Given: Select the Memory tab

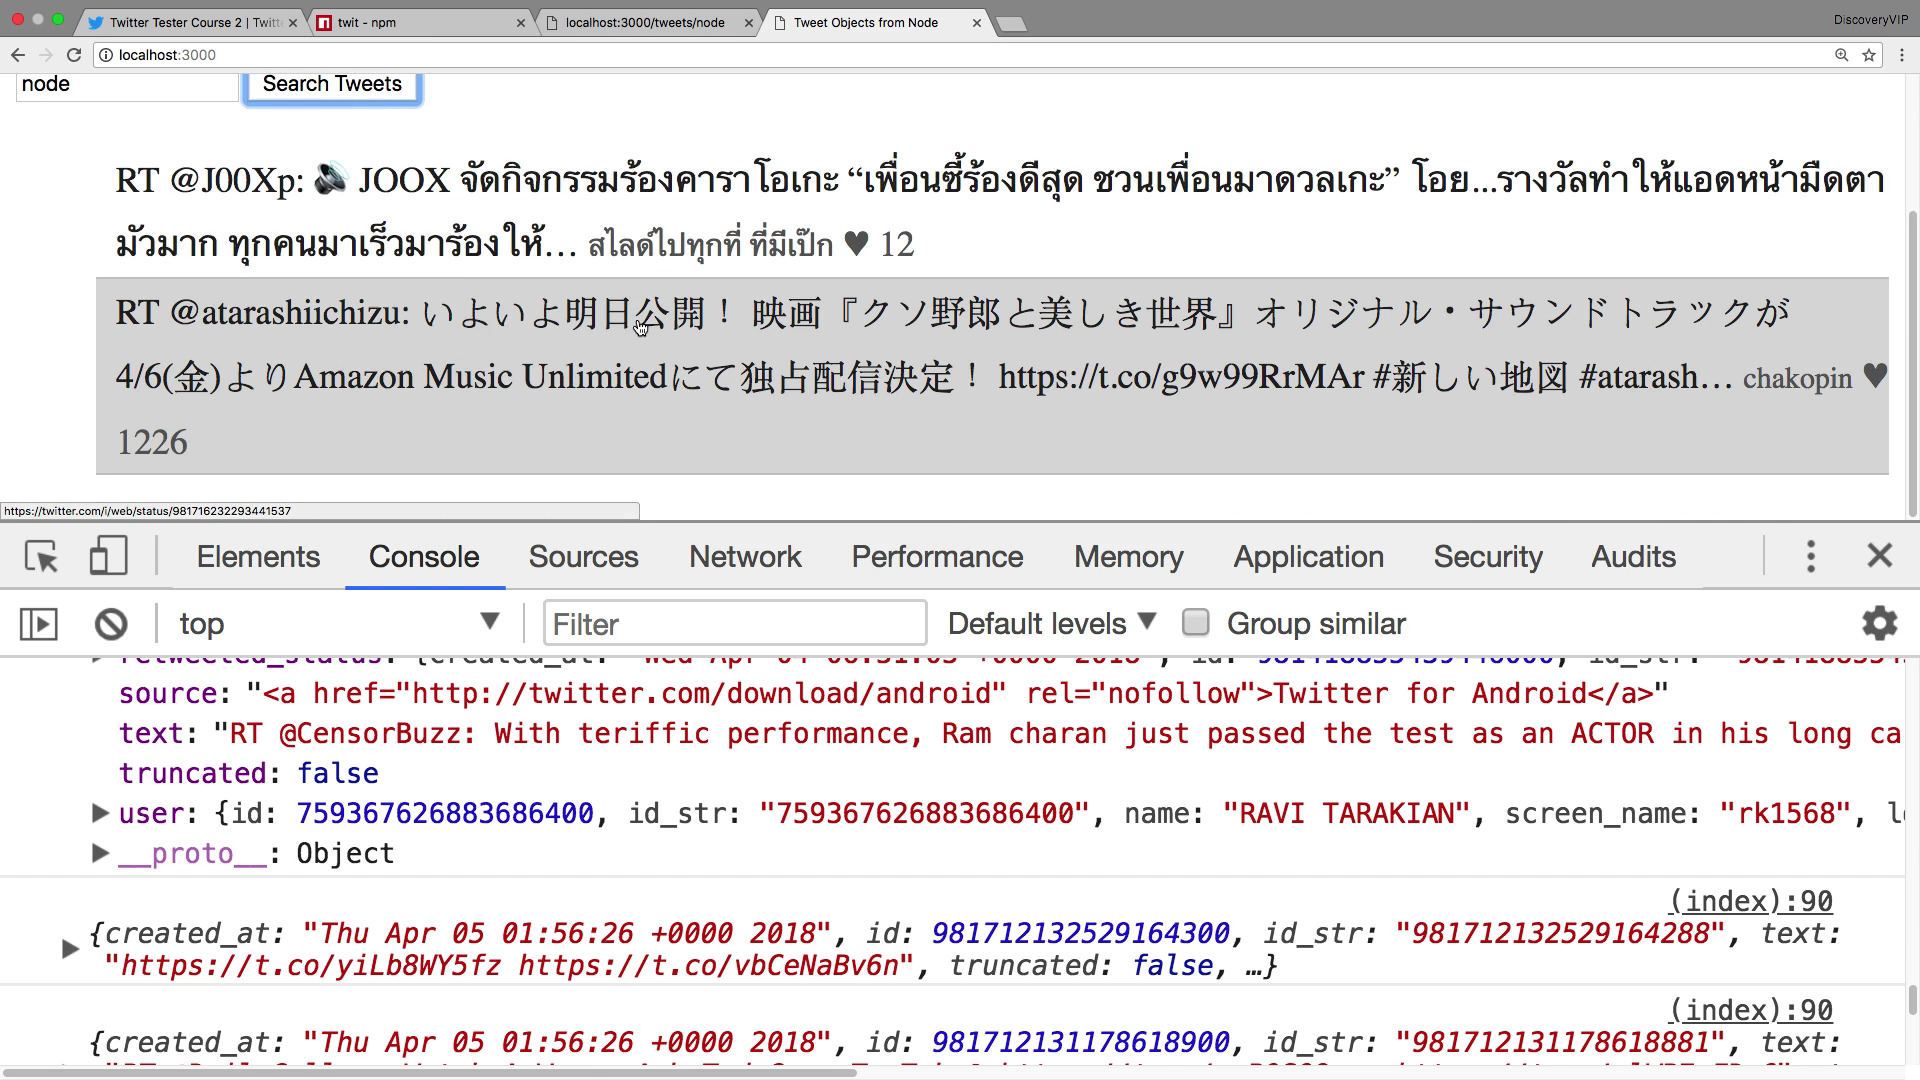Looking at the screenshot, I should point(1128,557).
